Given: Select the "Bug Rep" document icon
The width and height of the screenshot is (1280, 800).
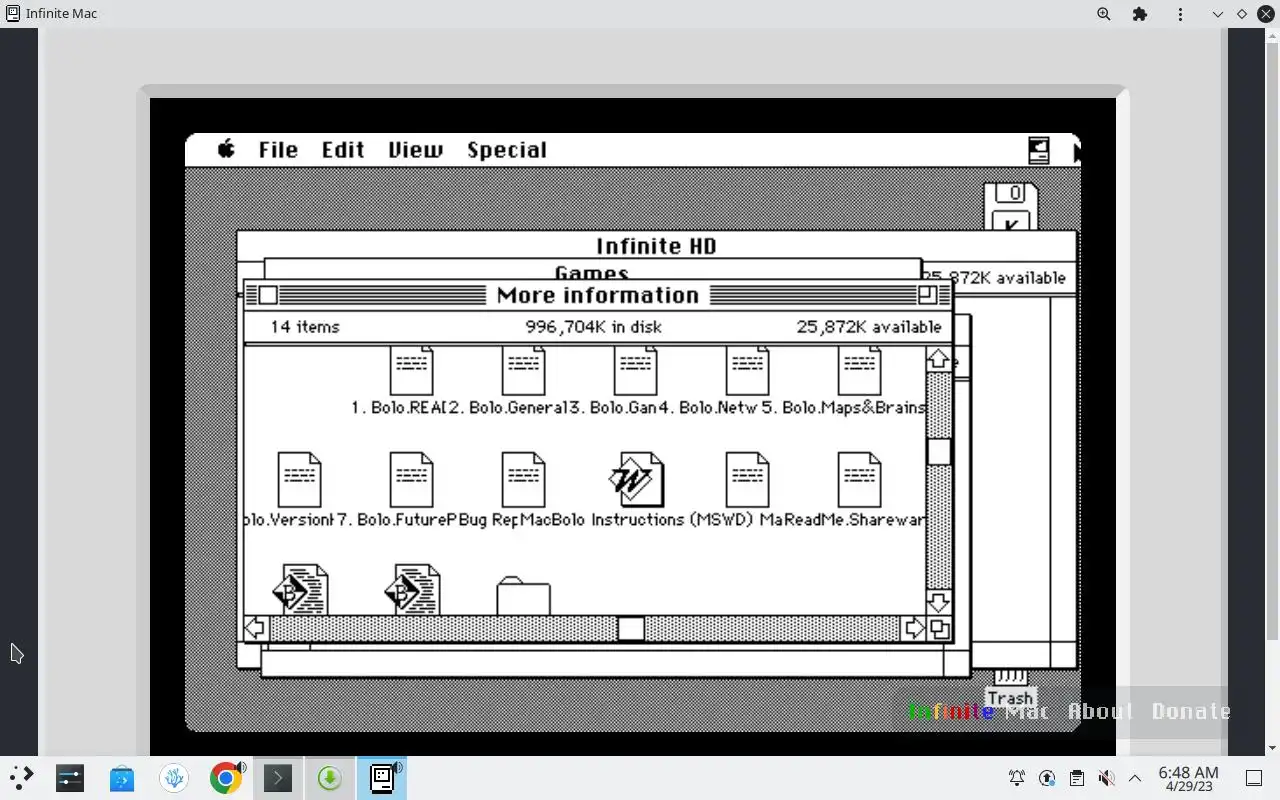Looking at the screenshot, I should pos(523,479).
